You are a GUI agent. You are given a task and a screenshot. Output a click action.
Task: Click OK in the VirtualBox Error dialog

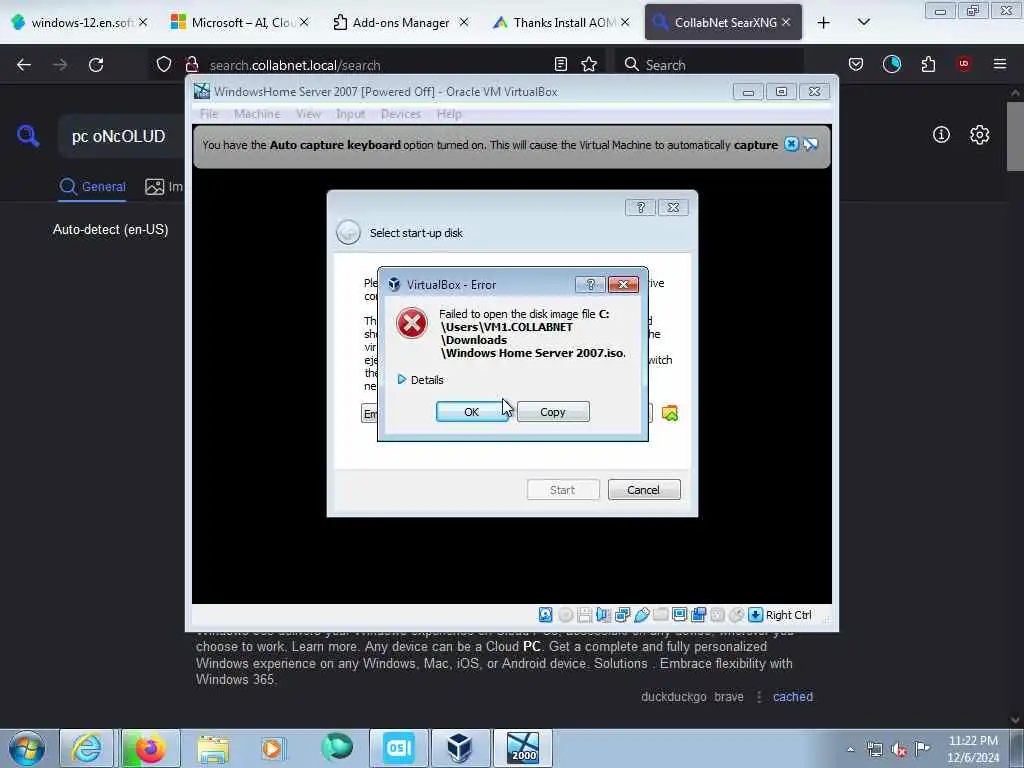coord(472,412)
